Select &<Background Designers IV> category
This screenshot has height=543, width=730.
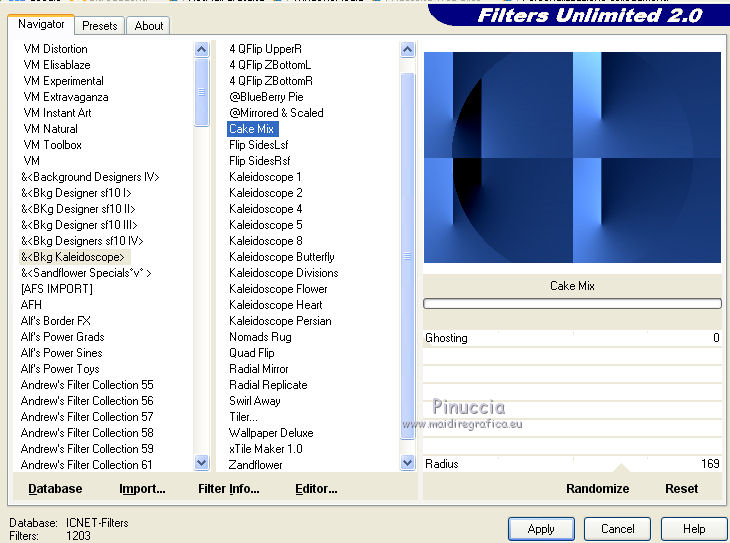tap(90, 177)
